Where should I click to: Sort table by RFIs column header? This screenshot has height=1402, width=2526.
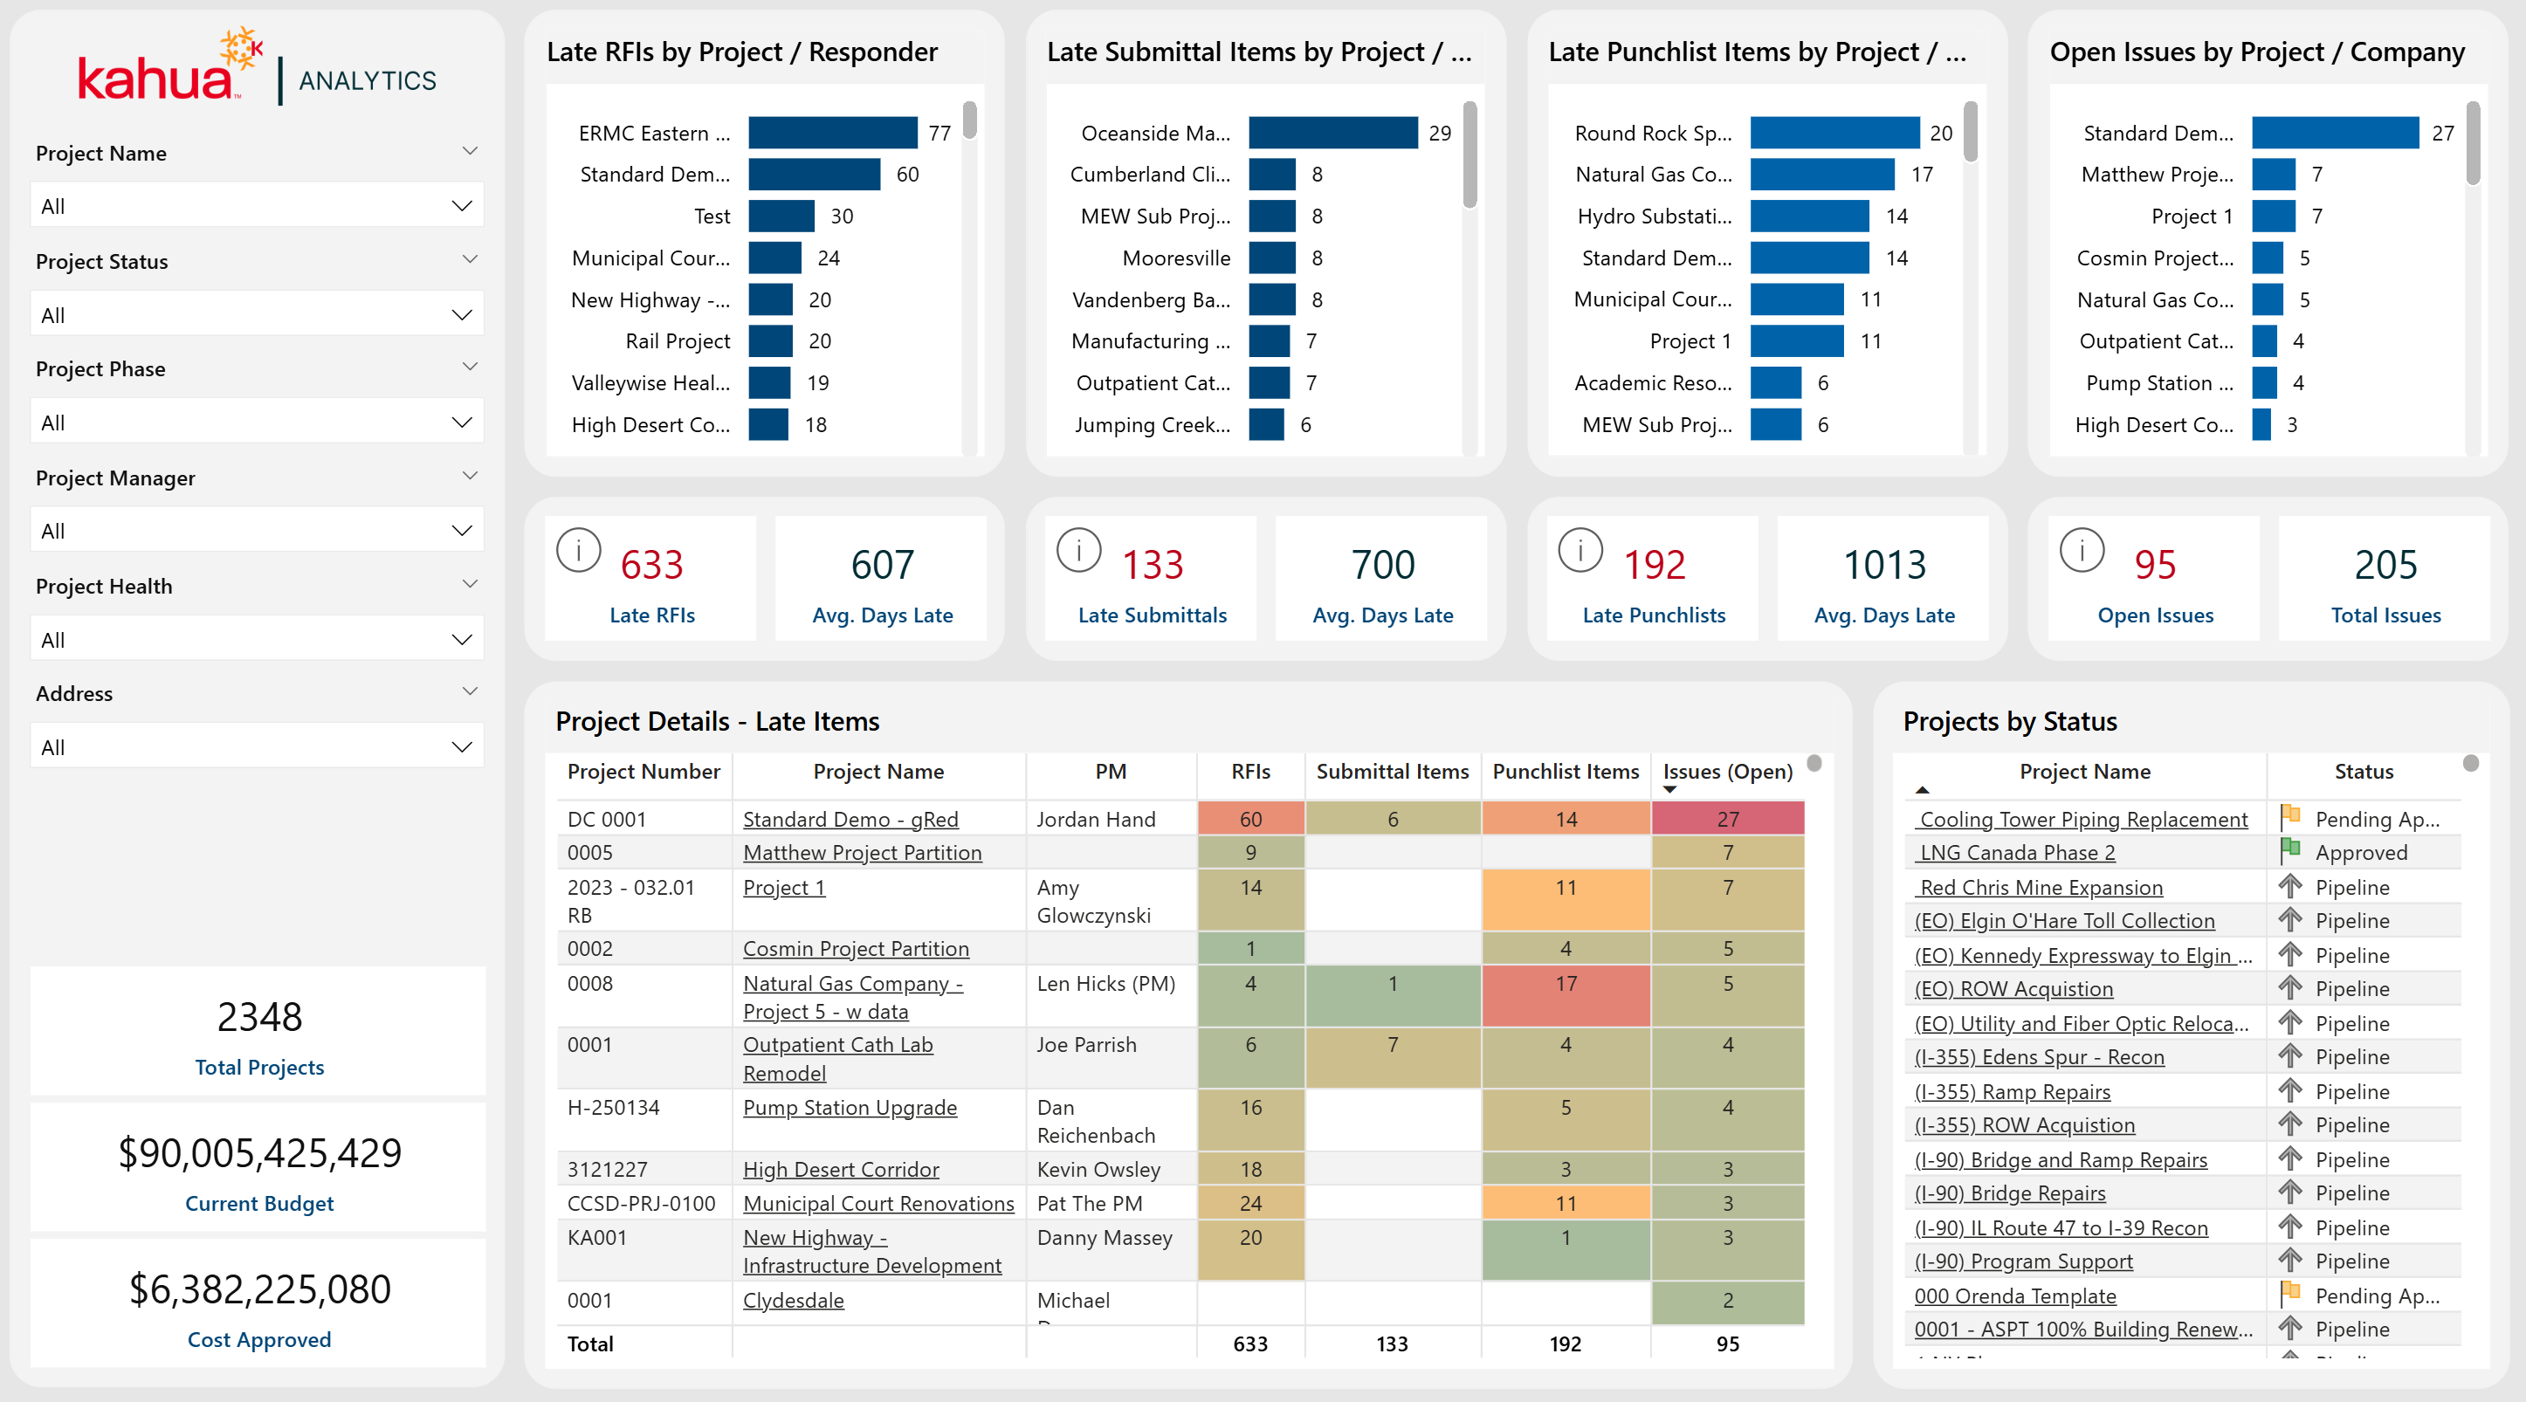pyautogui.click(x=1250, y=771)
